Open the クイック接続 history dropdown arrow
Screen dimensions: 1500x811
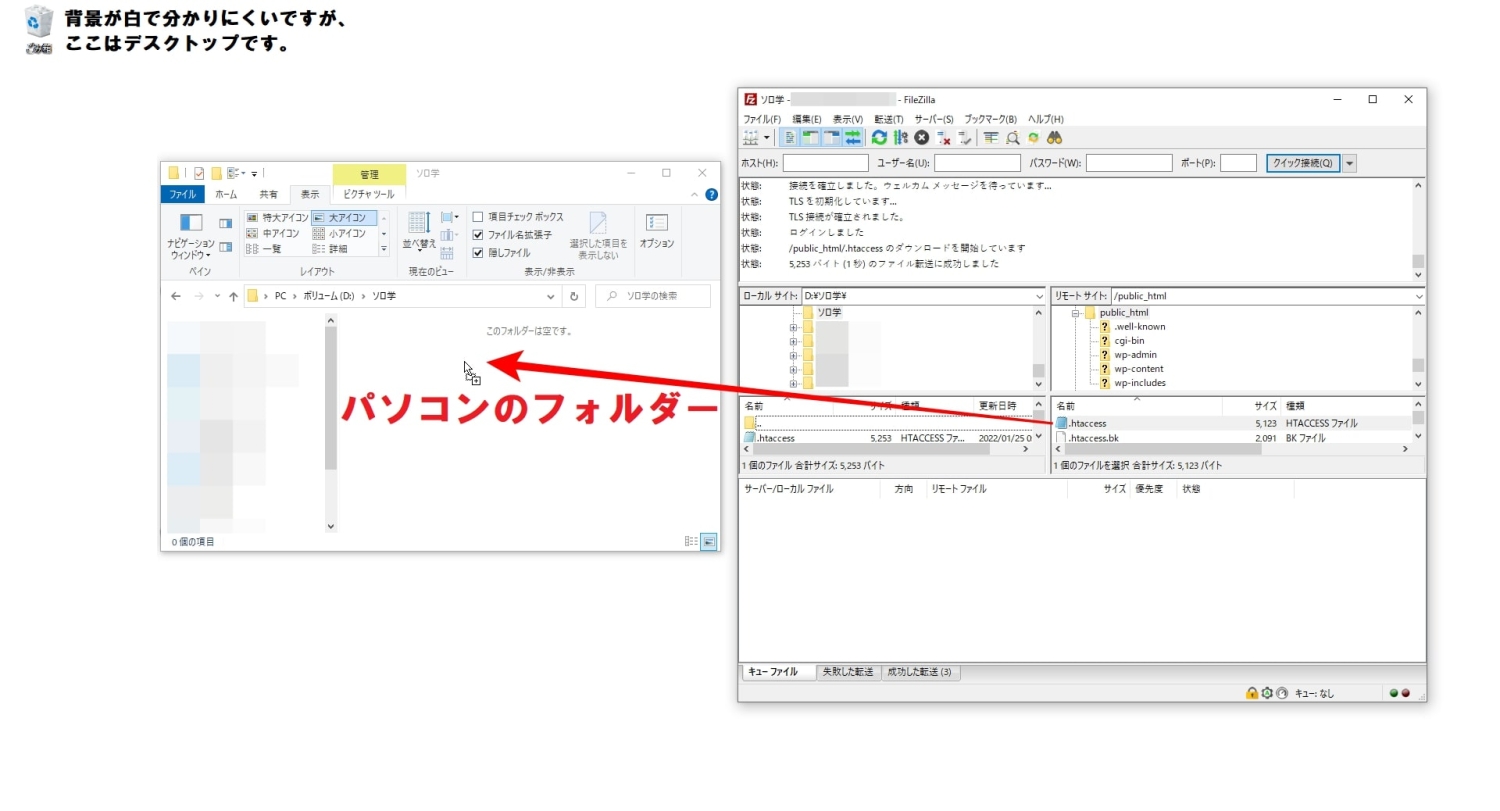(x=1350, y=163)
